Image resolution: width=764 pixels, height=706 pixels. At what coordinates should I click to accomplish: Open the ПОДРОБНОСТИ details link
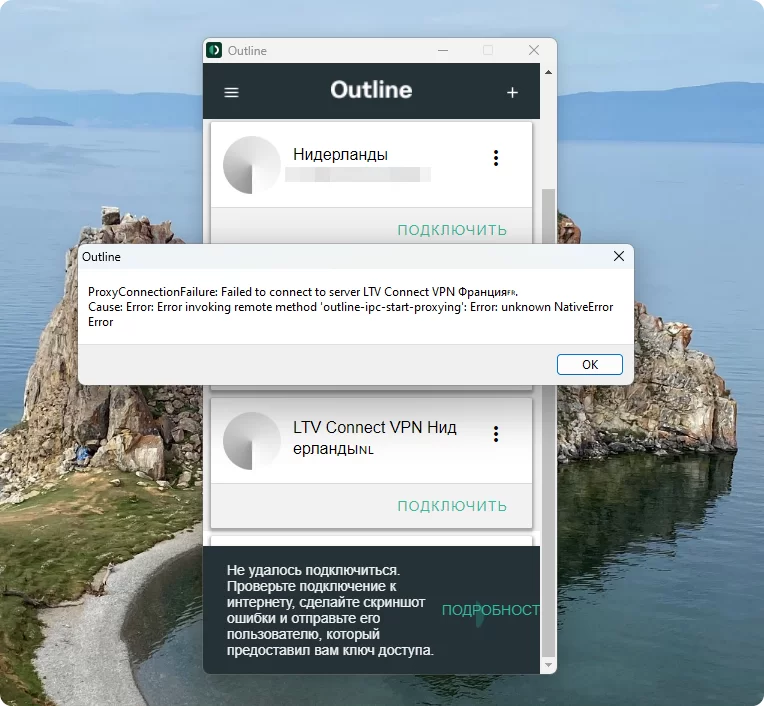point(490,610)
